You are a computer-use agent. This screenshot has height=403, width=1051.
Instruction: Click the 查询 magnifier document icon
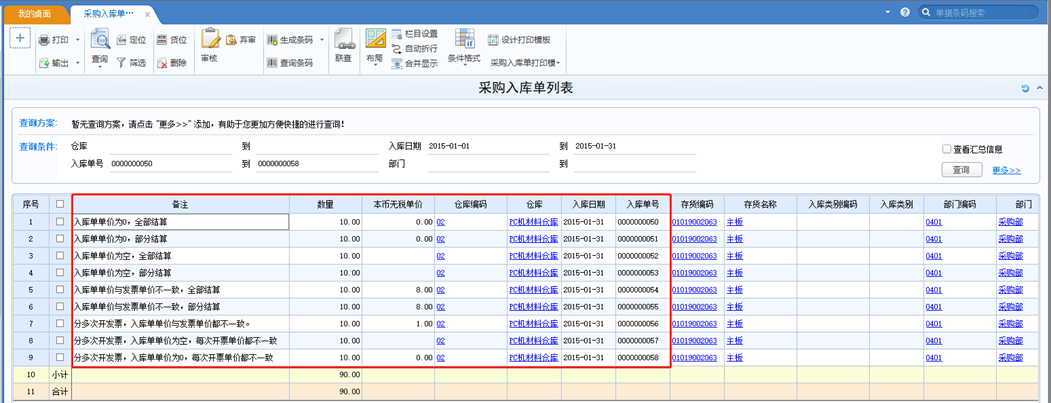tap(100, 40)
